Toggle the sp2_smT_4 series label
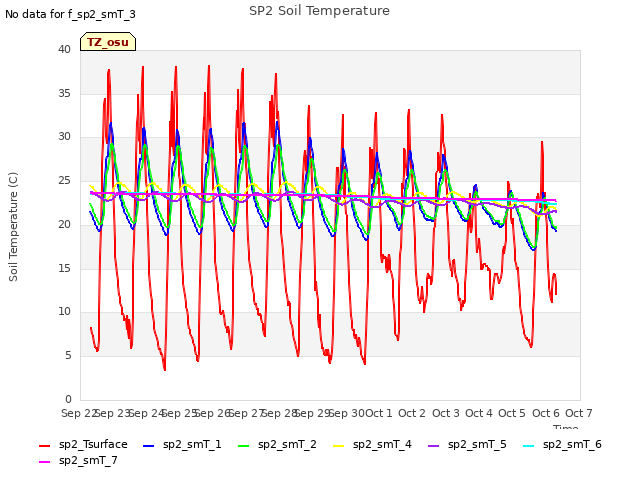The image size is (640, 480). [x=382, y=444]
